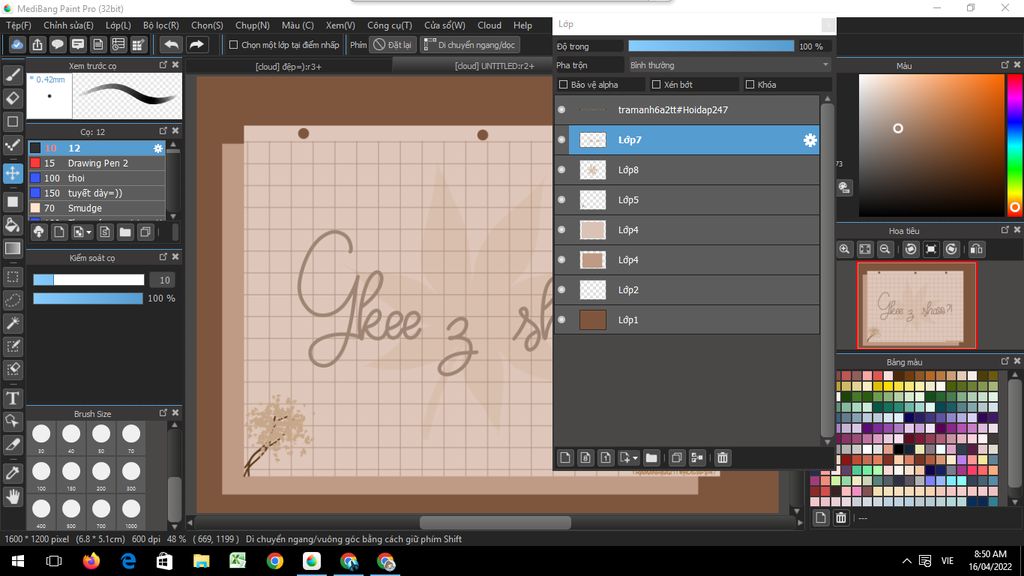Click the cloud save icon in toolbar

(x=17, y=44)
